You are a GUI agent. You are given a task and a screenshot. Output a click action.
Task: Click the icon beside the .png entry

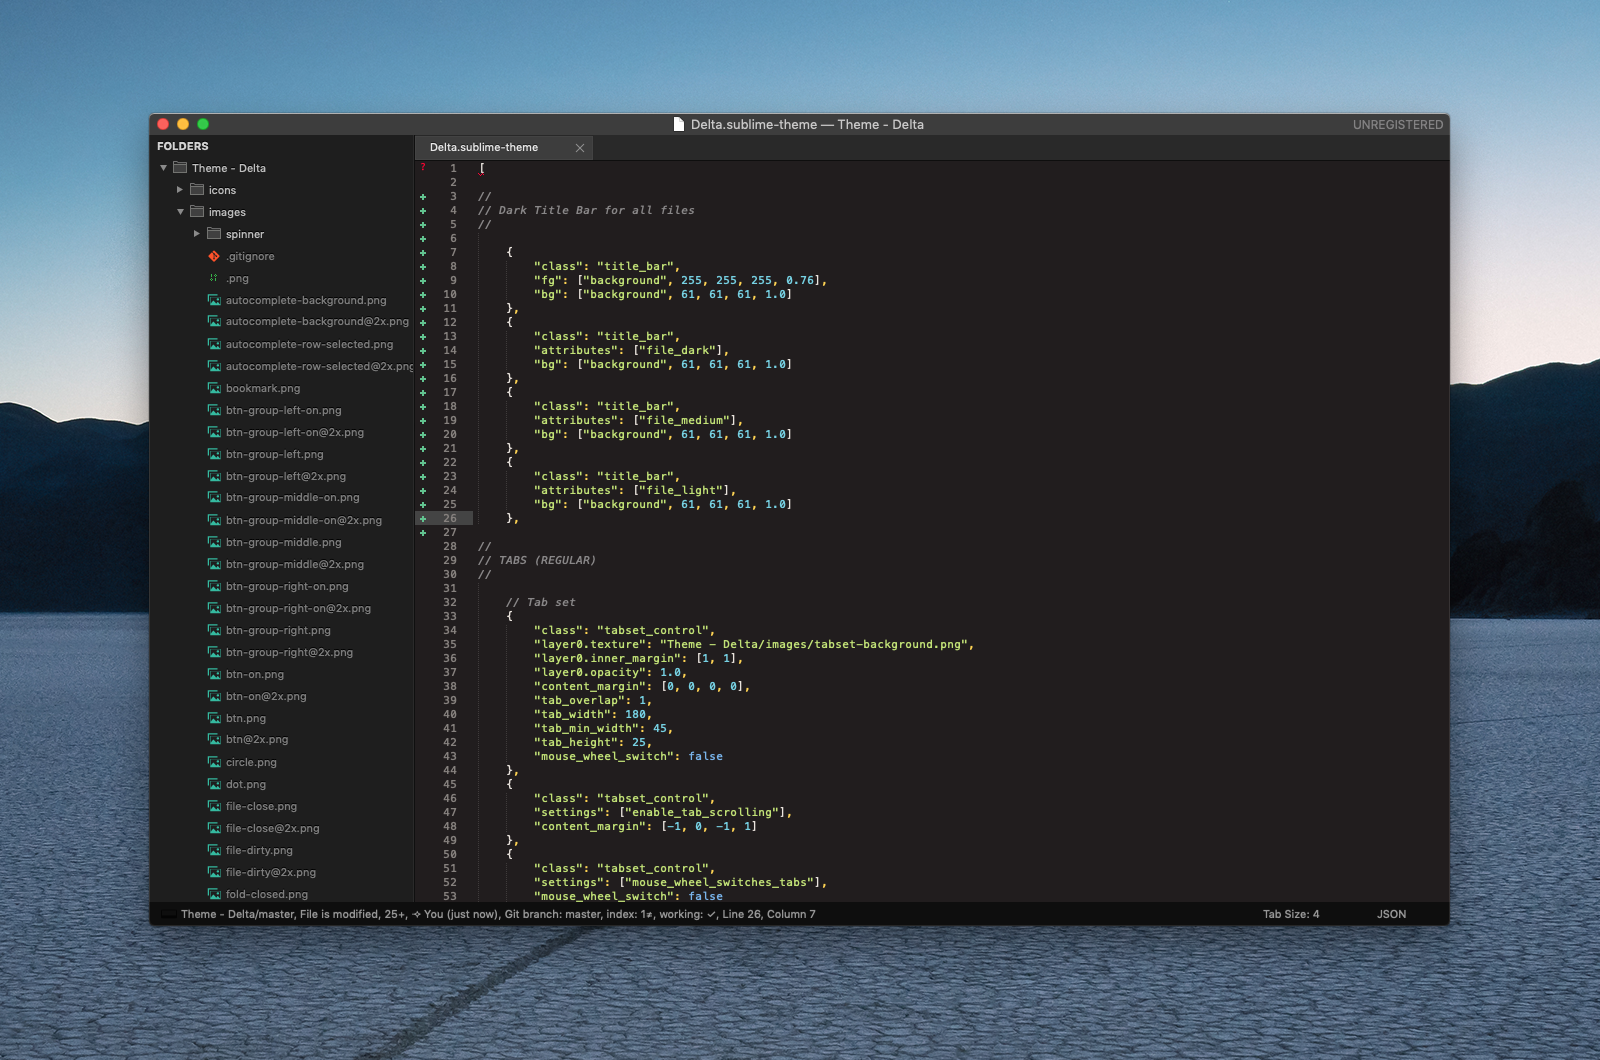point(214,278)
